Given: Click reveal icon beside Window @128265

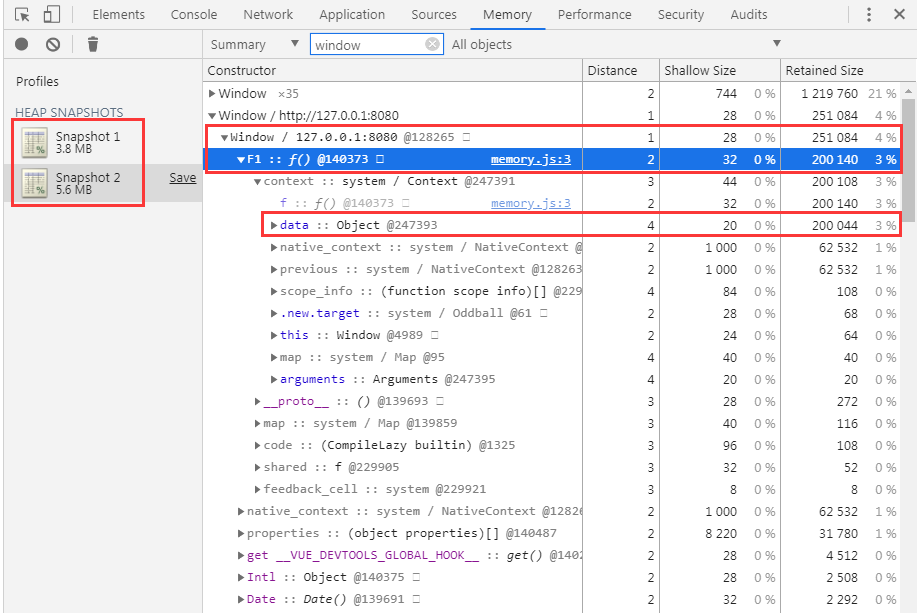Looking at the screenshot, I should point(466,137).
